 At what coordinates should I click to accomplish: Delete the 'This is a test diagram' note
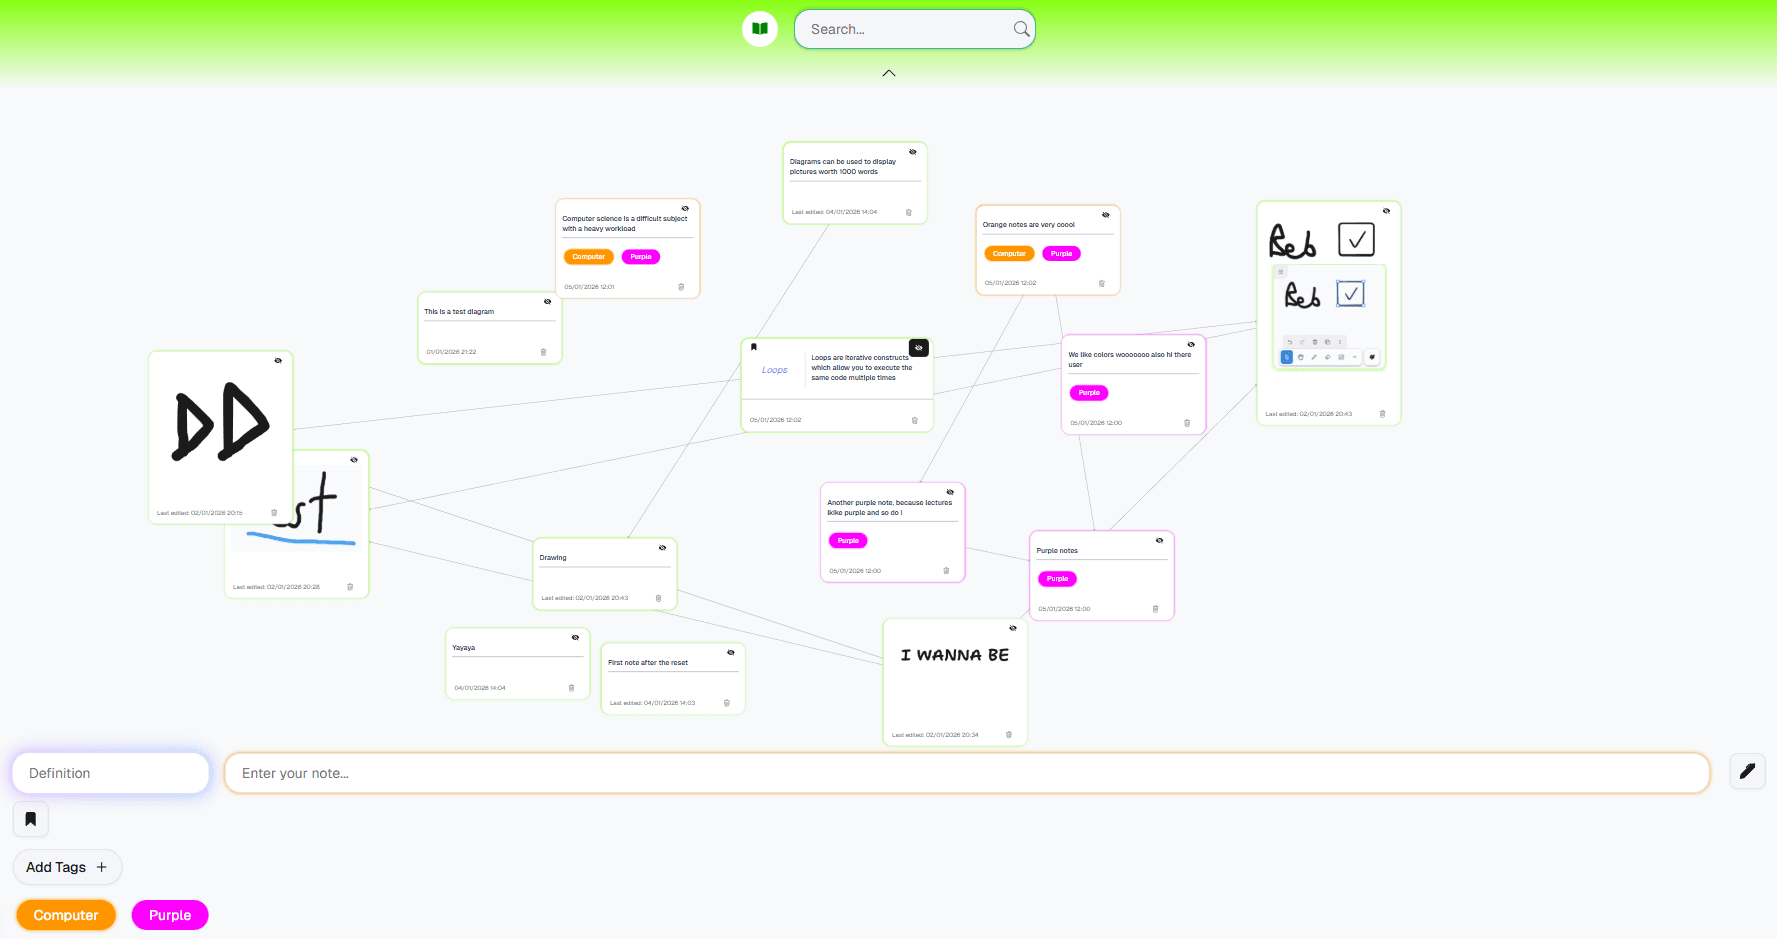544,351
